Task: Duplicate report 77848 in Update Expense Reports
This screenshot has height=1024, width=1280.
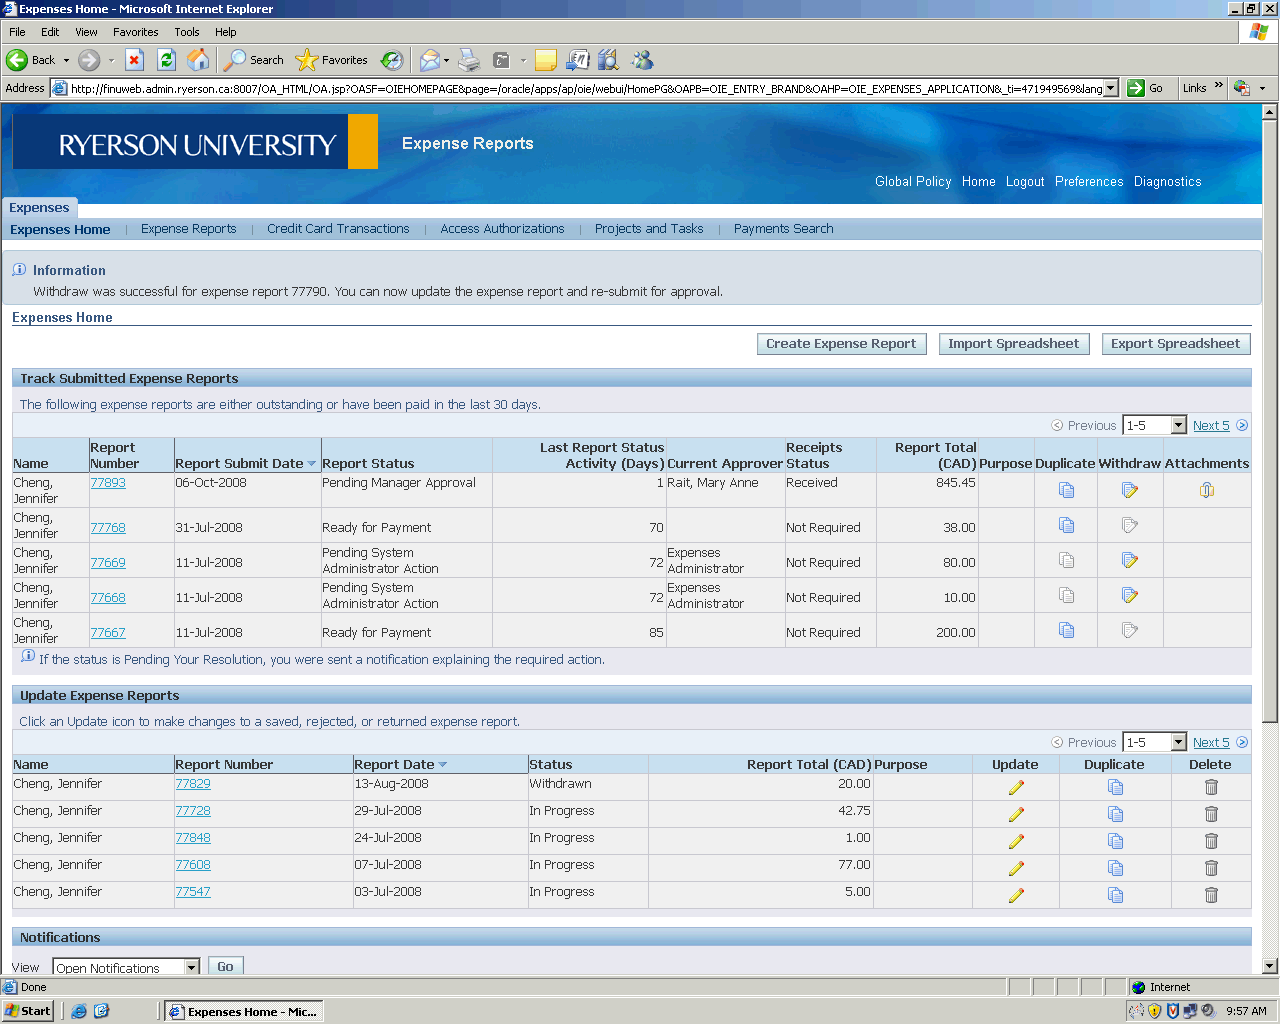Action: (x=1114, y=841)
